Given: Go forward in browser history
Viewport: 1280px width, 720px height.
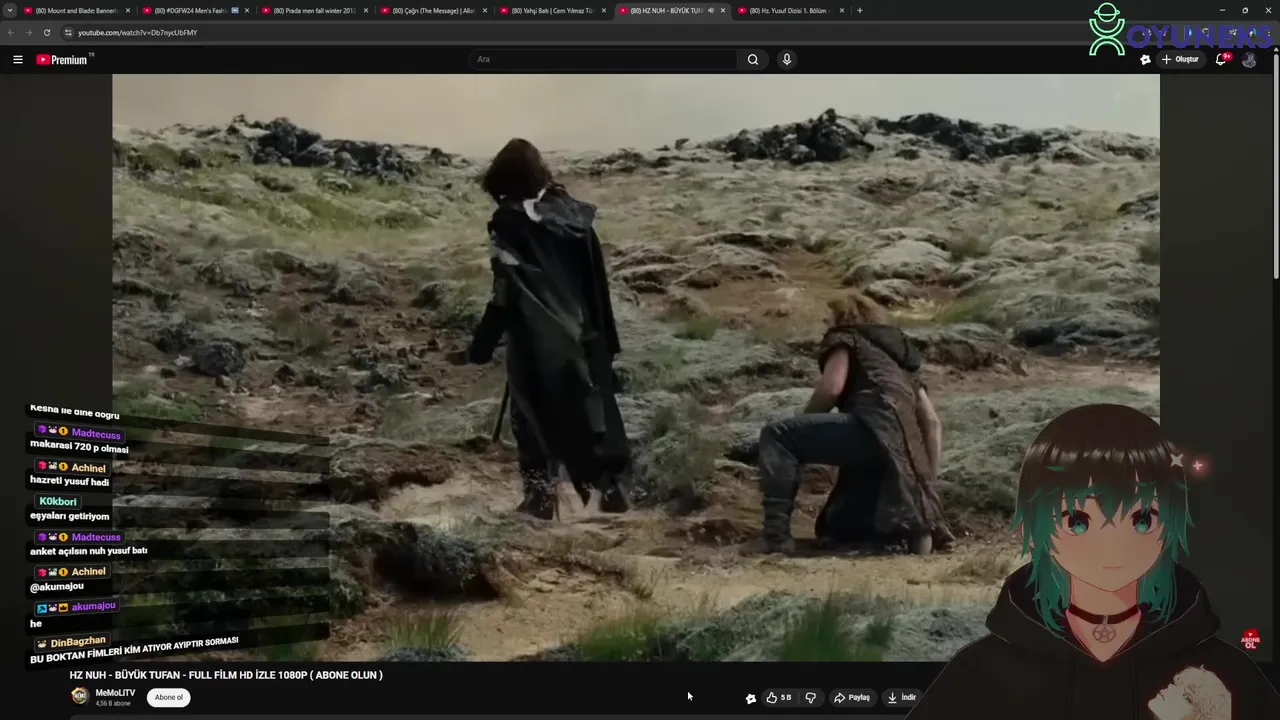Looking at the screenshot, I should (x=29, y=32).
